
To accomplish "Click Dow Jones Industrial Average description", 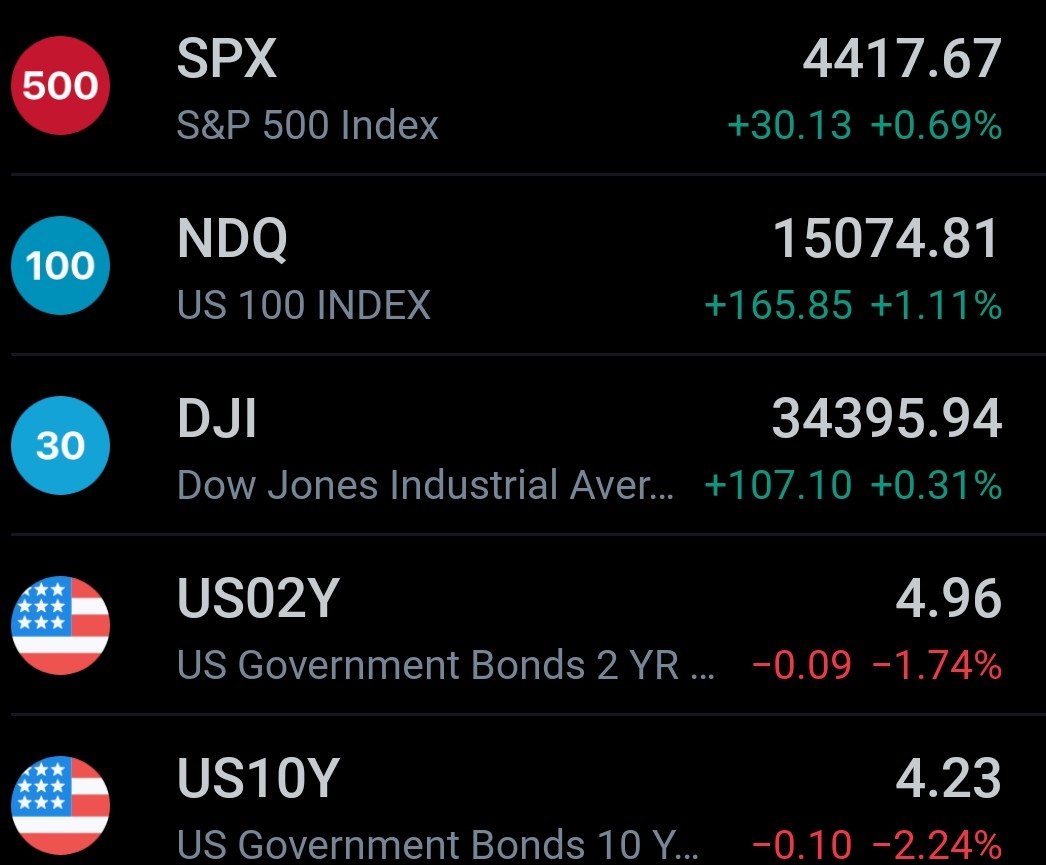I will tap(425, 486).
